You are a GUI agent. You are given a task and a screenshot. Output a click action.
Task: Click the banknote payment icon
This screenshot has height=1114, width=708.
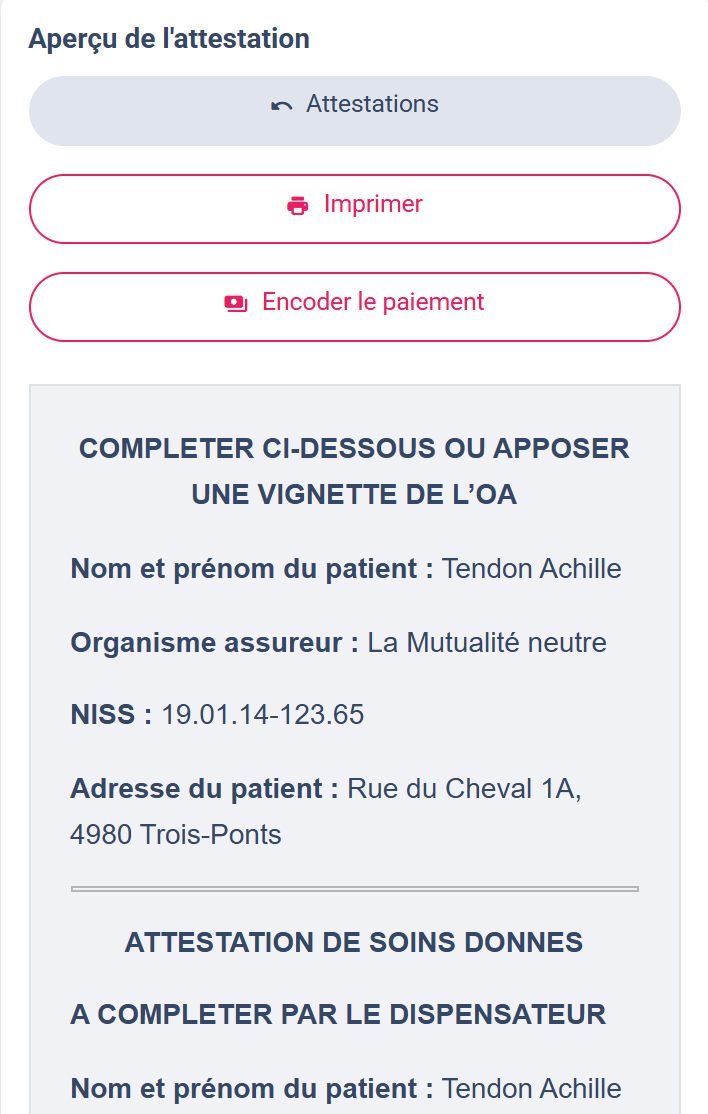coord(236,303)
